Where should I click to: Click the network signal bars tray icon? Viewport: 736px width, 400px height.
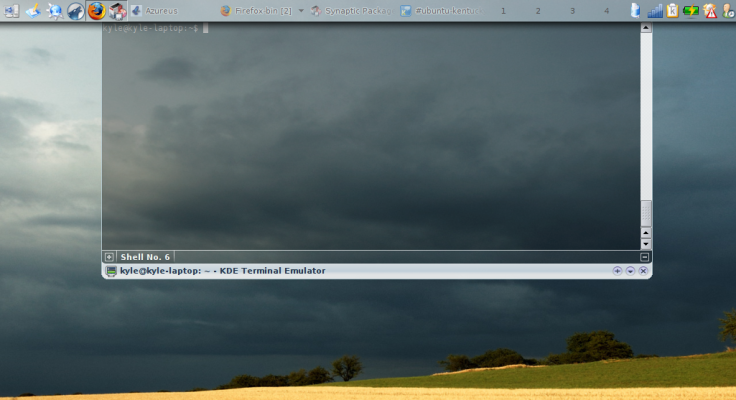tap(655, 11)
